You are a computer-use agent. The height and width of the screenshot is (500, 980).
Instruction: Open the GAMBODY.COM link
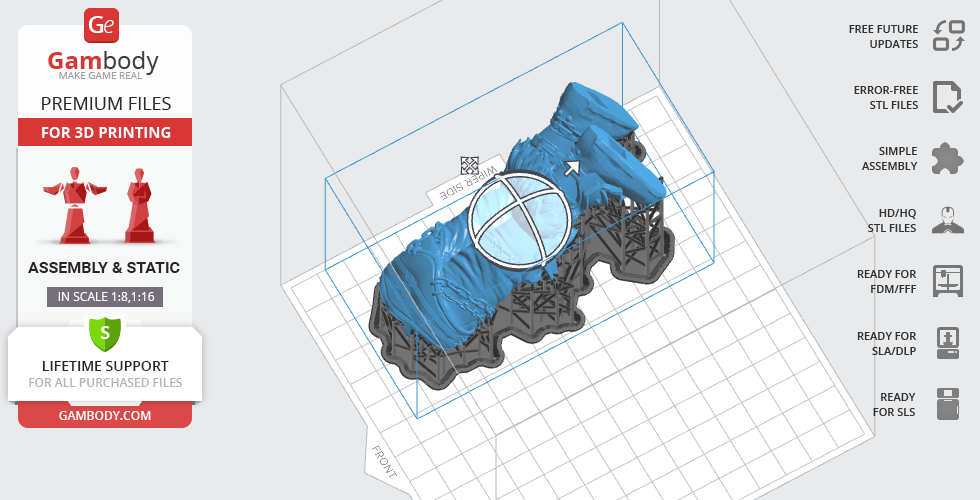104,414
